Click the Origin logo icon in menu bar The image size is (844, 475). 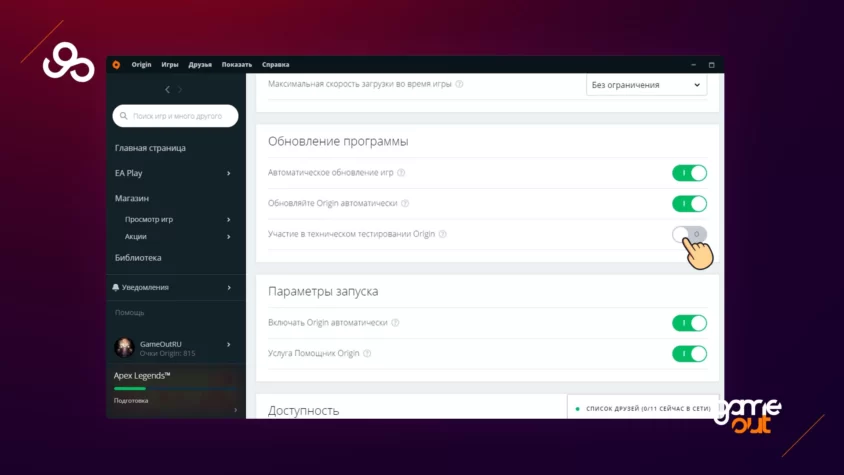(x=116, y=65)
